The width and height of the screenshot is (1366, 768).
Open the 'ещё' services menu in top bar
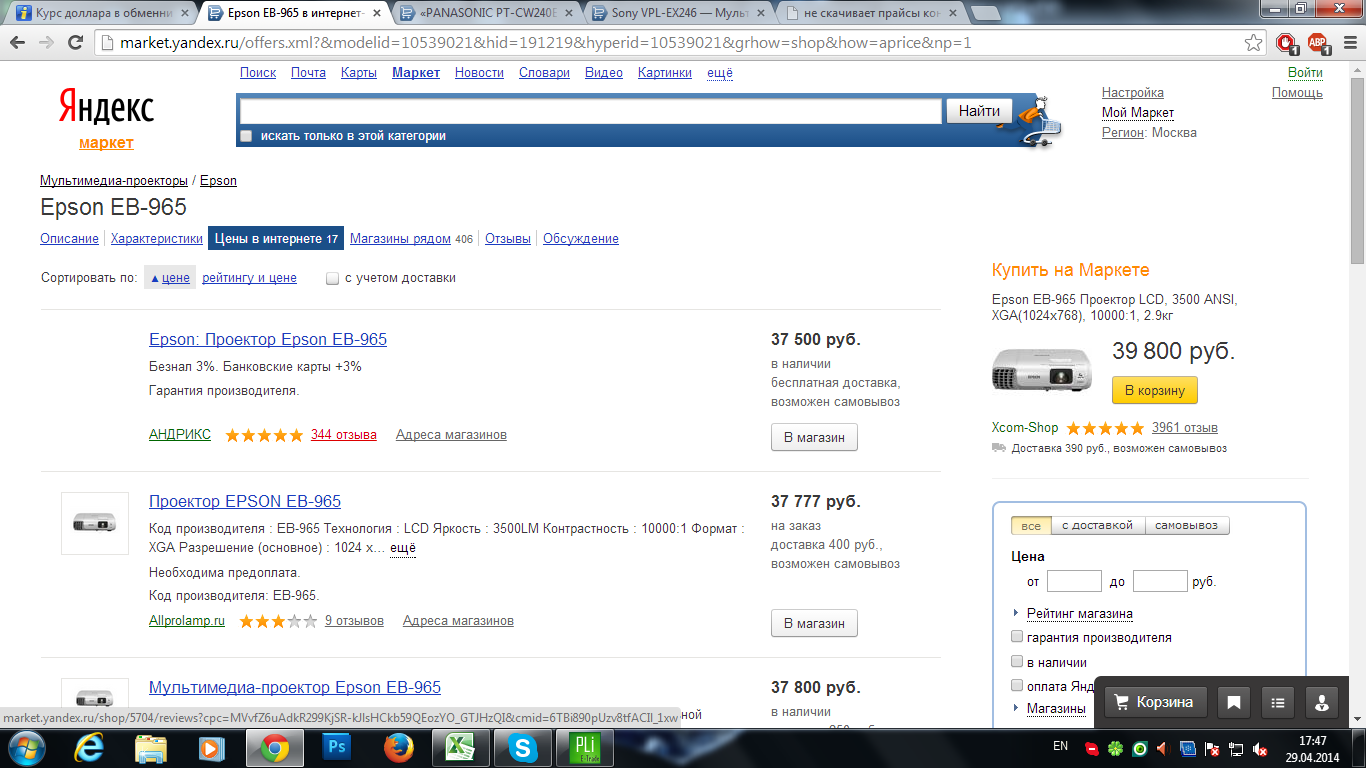coord(720,73)
